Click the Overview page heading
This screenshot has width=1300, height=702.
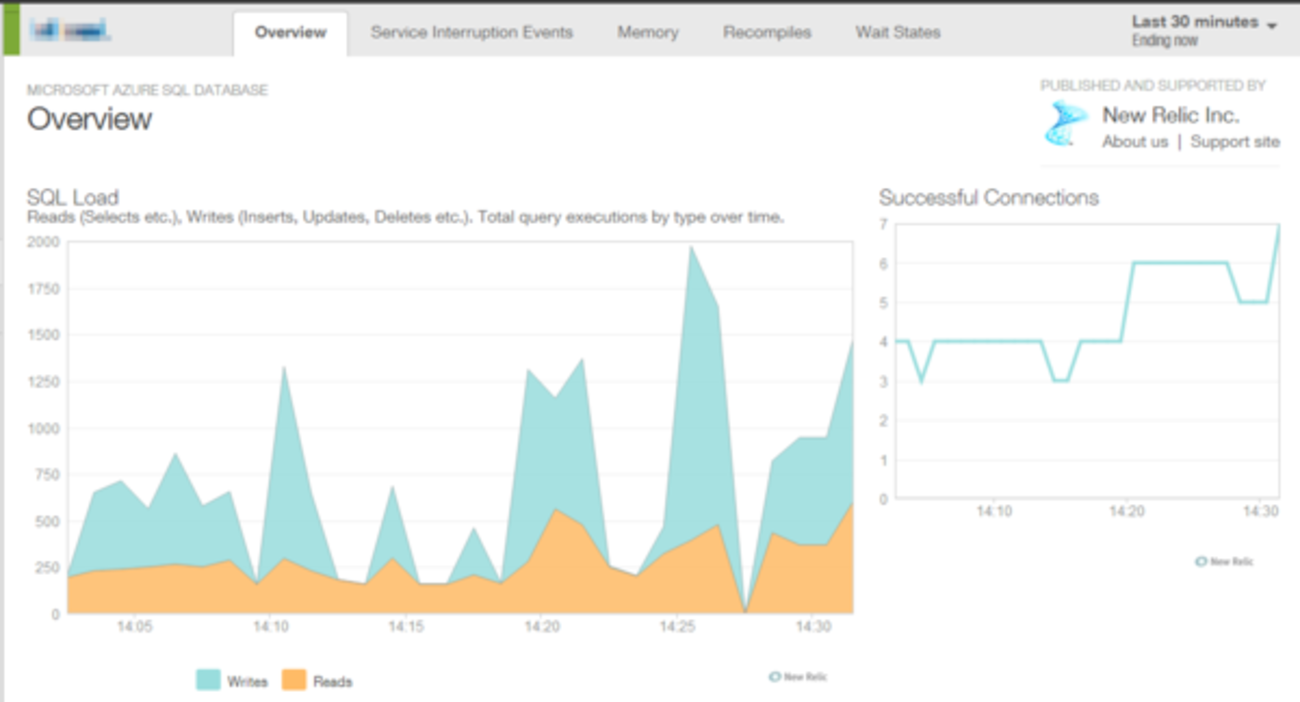[x=90, y=119]
